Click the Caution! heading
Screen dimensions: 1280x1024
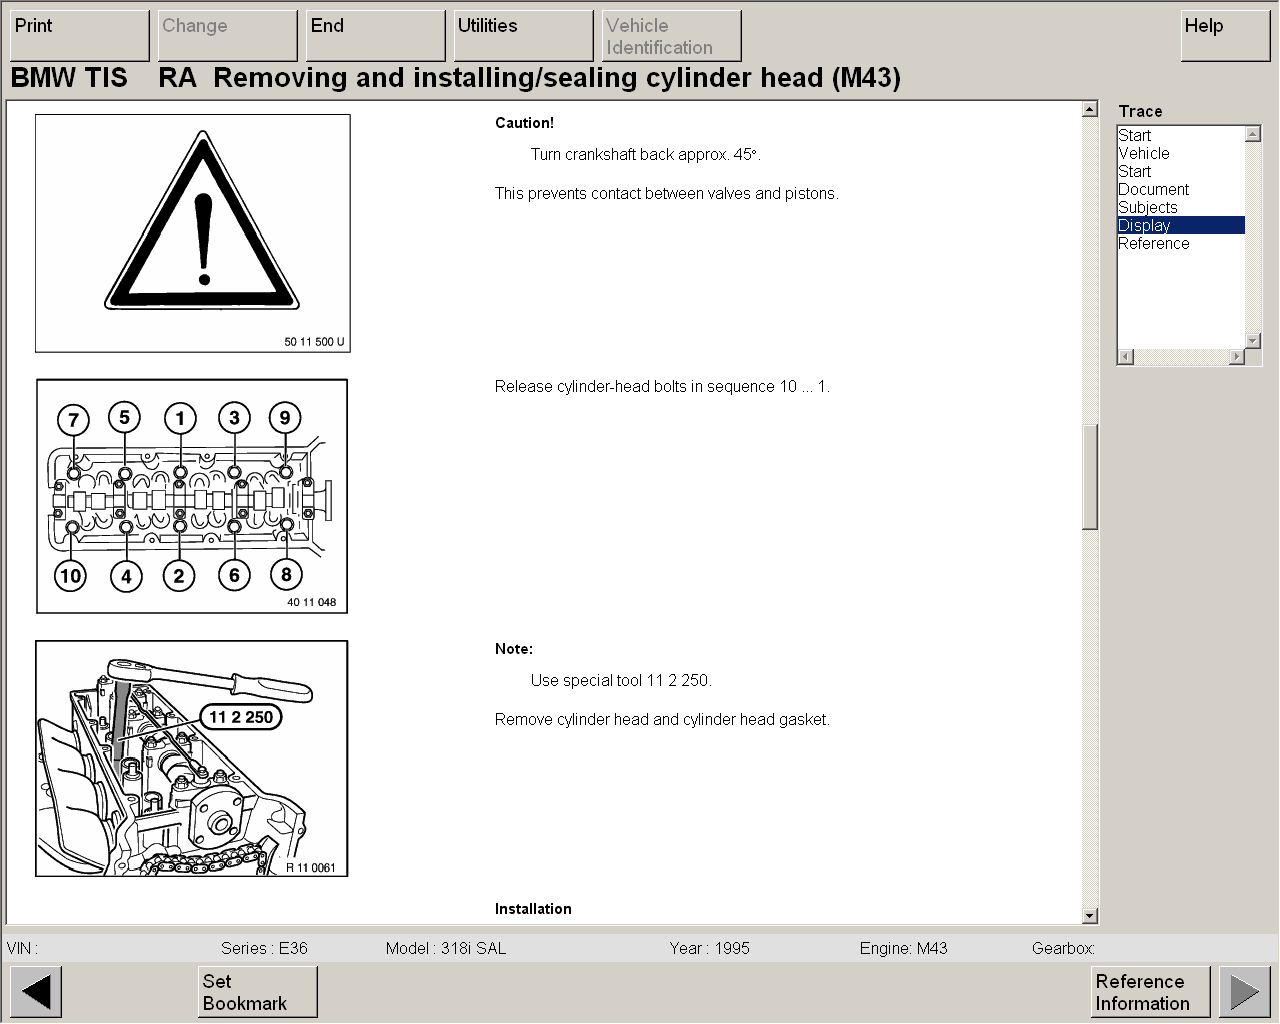(x=524, y=123)
